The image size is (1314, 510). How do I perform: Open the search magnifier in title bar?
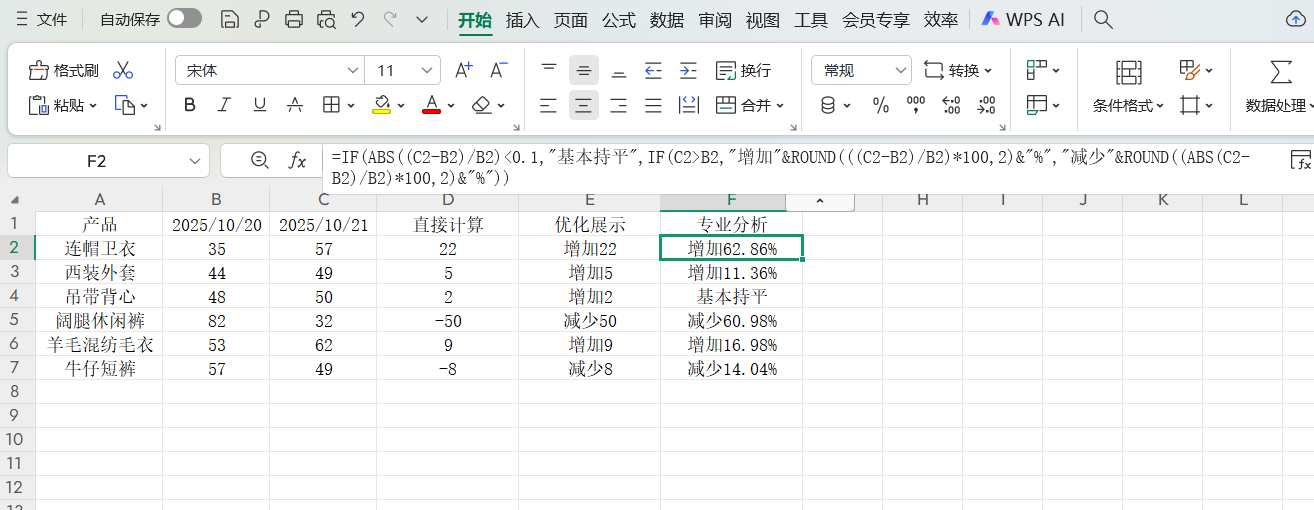tap(1103, 19)
